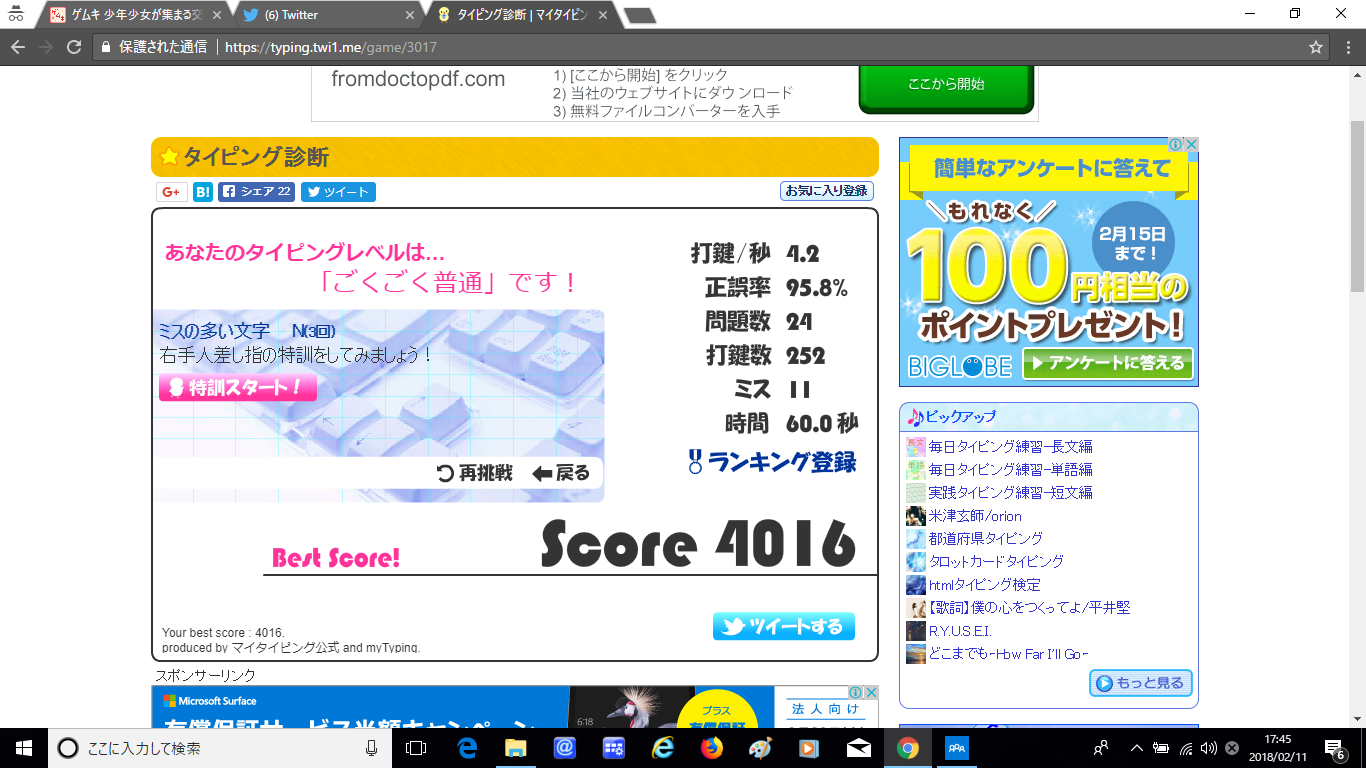
Task: Click 再挑戦 to retry the test
Action: tap(476, 473)
